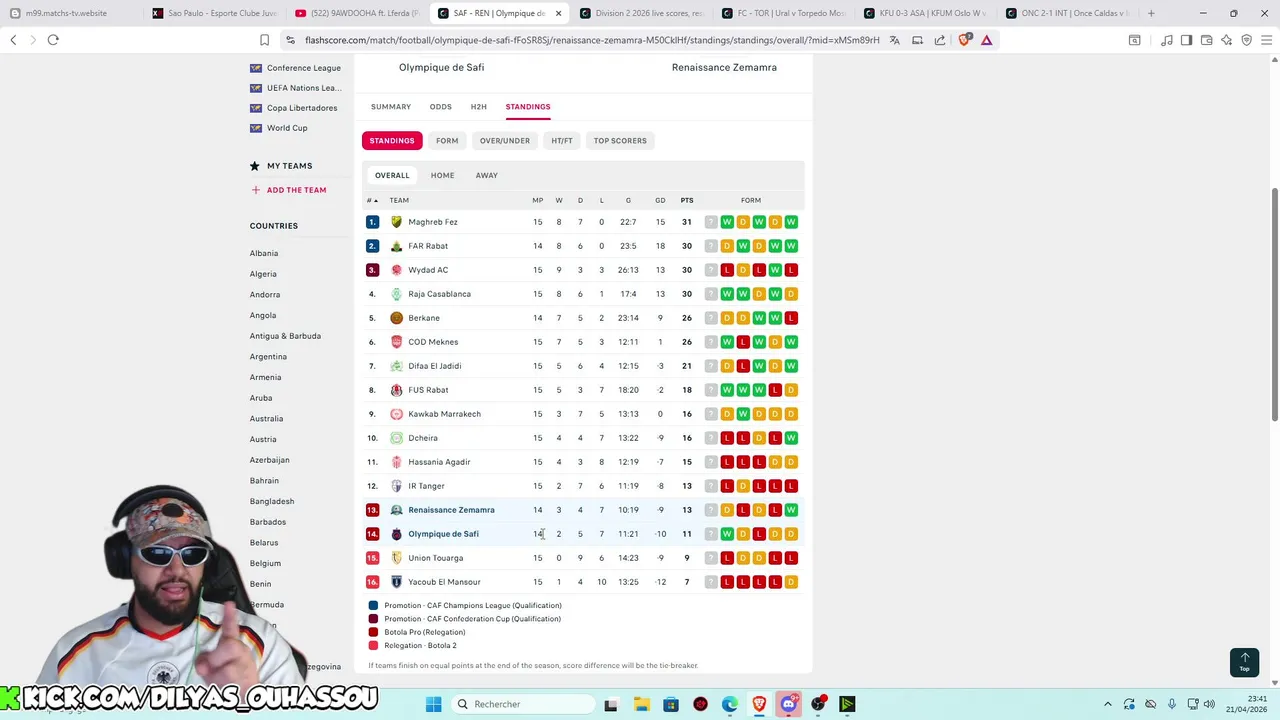Click the translate page icon in the address bar
Viewport: 1280px width, 720px height.
click(x=894, y=40)
